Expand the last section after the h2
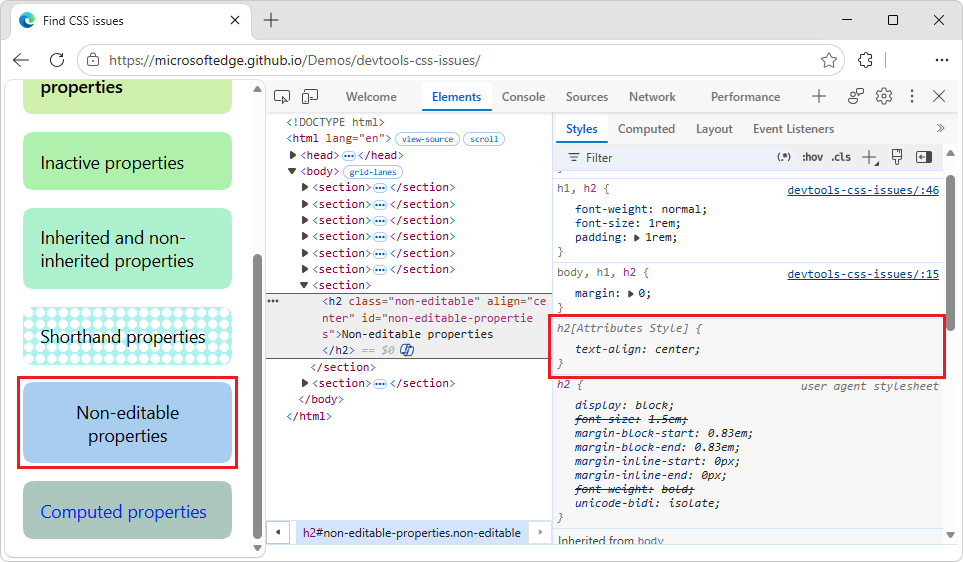 click(305, 383)
